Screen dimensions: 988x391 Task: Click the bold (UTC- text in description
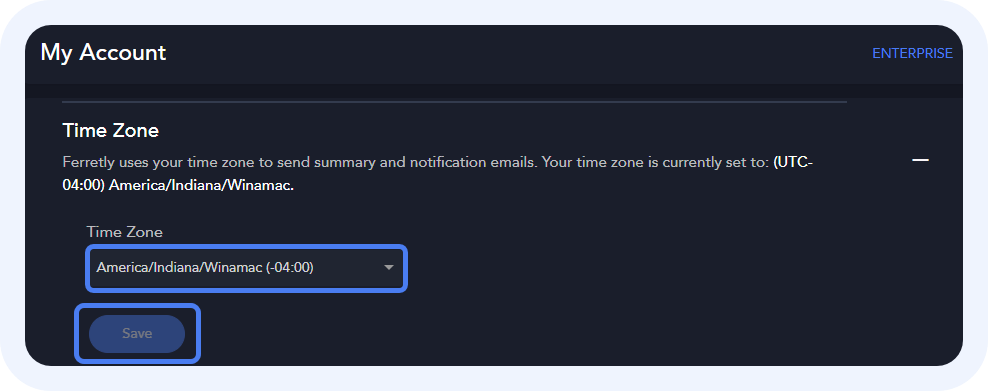(793, 162)
